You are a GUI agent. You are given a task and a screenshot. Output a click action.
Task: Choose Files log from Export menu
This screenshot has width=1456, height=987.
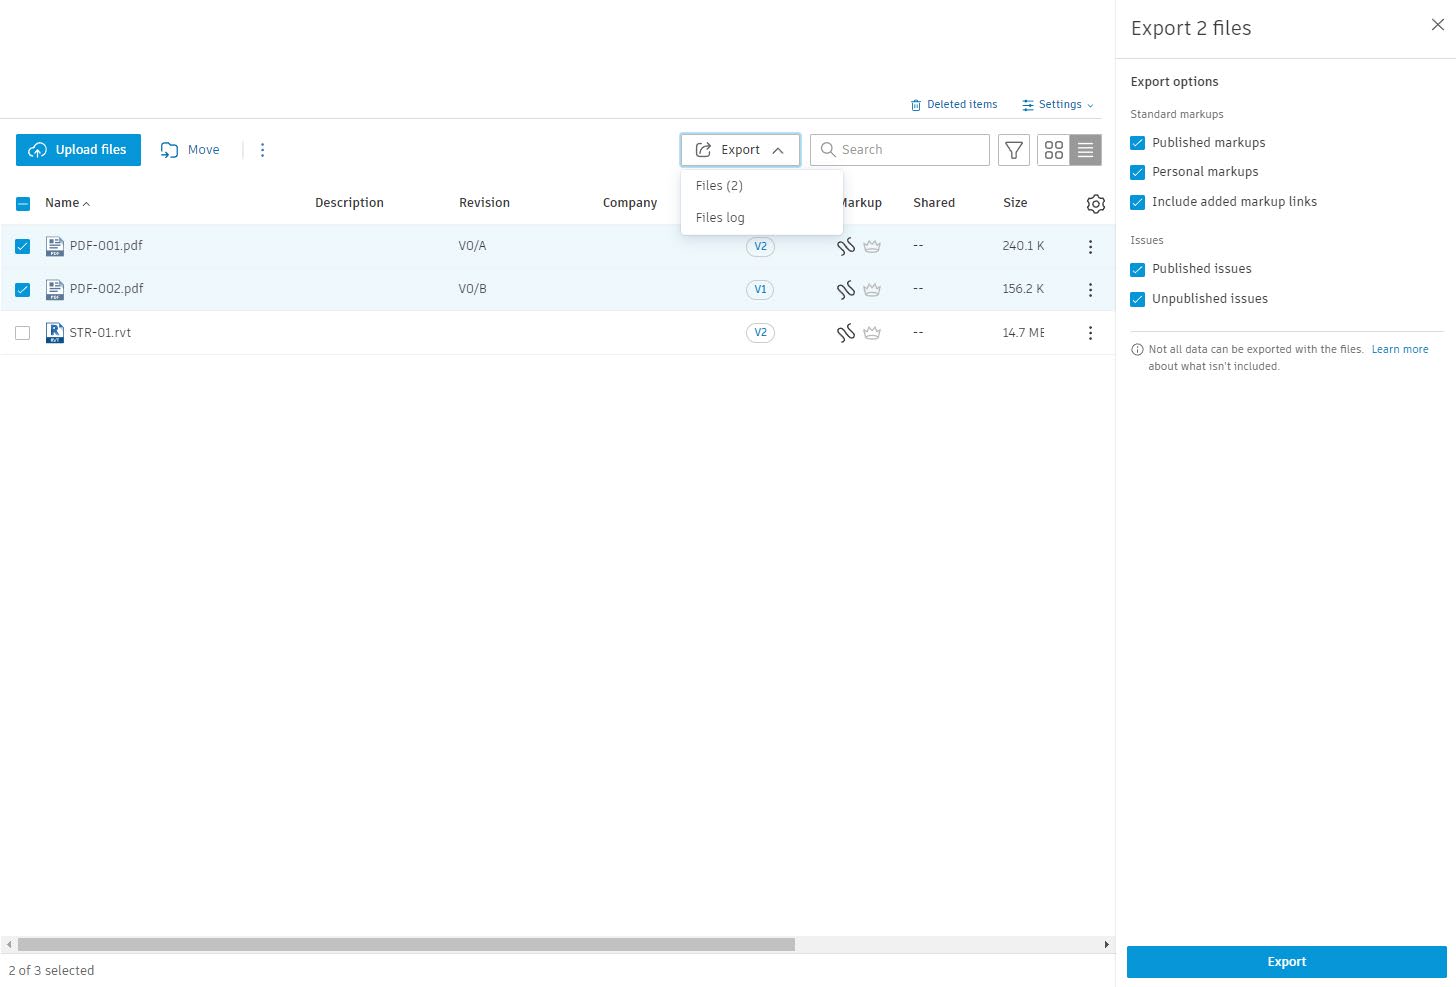click(762, 218)
